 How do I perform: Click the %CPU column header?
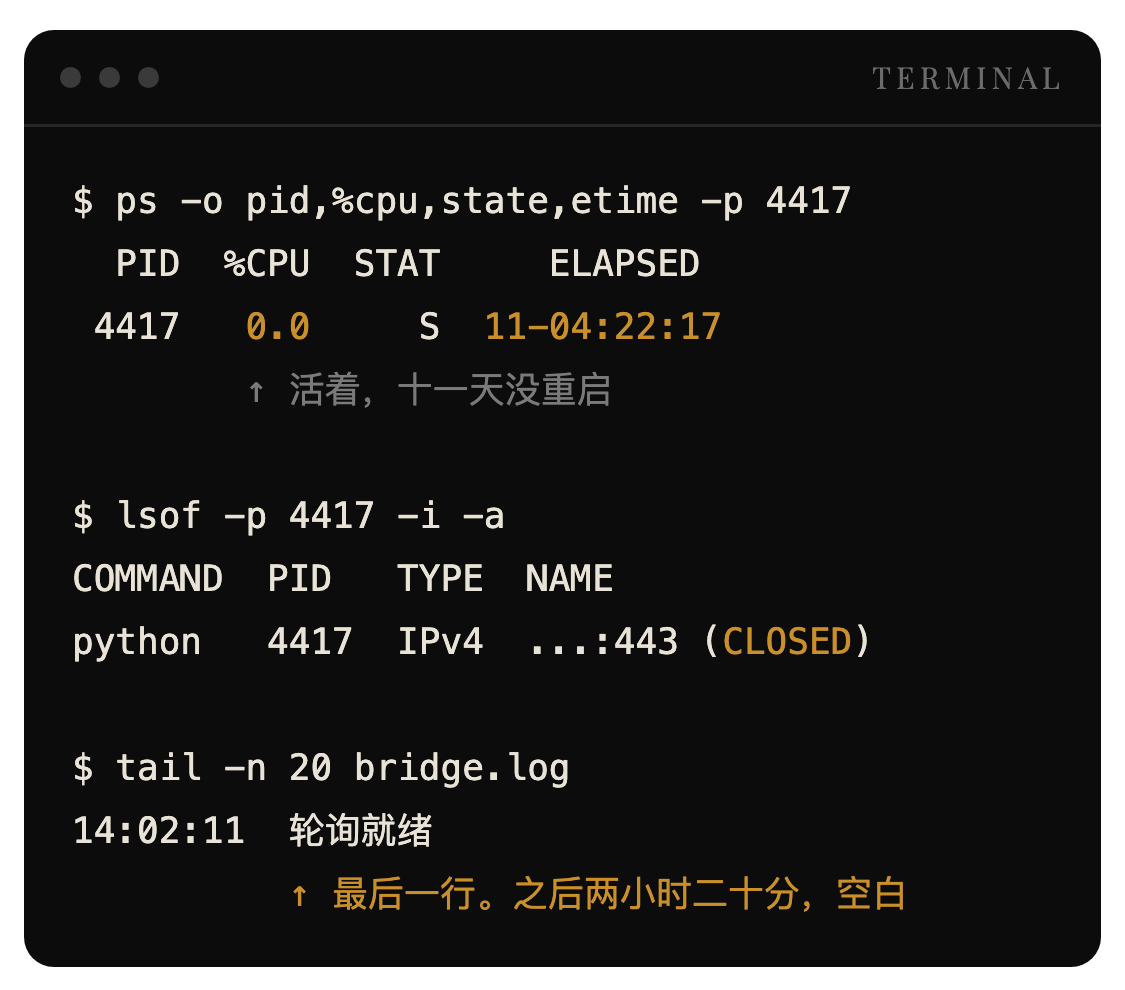point(266,263)
